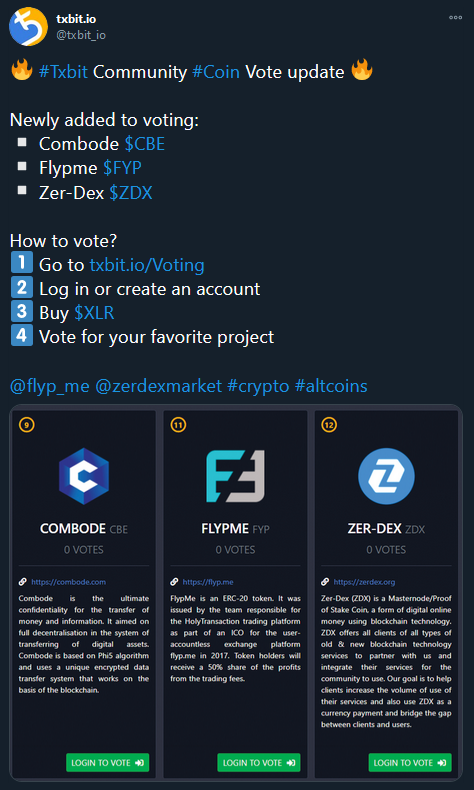Open the $XLR cashtag link
This screenshot has height=790, width=474.
[x=94, y=313]
